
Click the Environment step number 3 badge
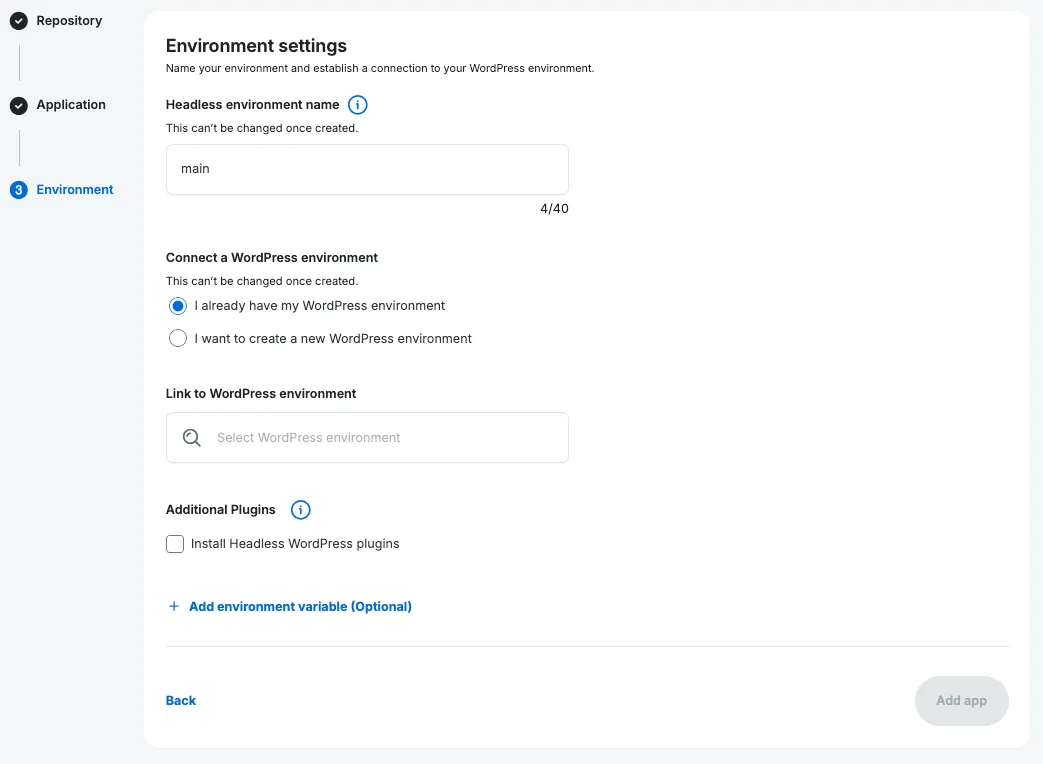(x=19, y=190)
